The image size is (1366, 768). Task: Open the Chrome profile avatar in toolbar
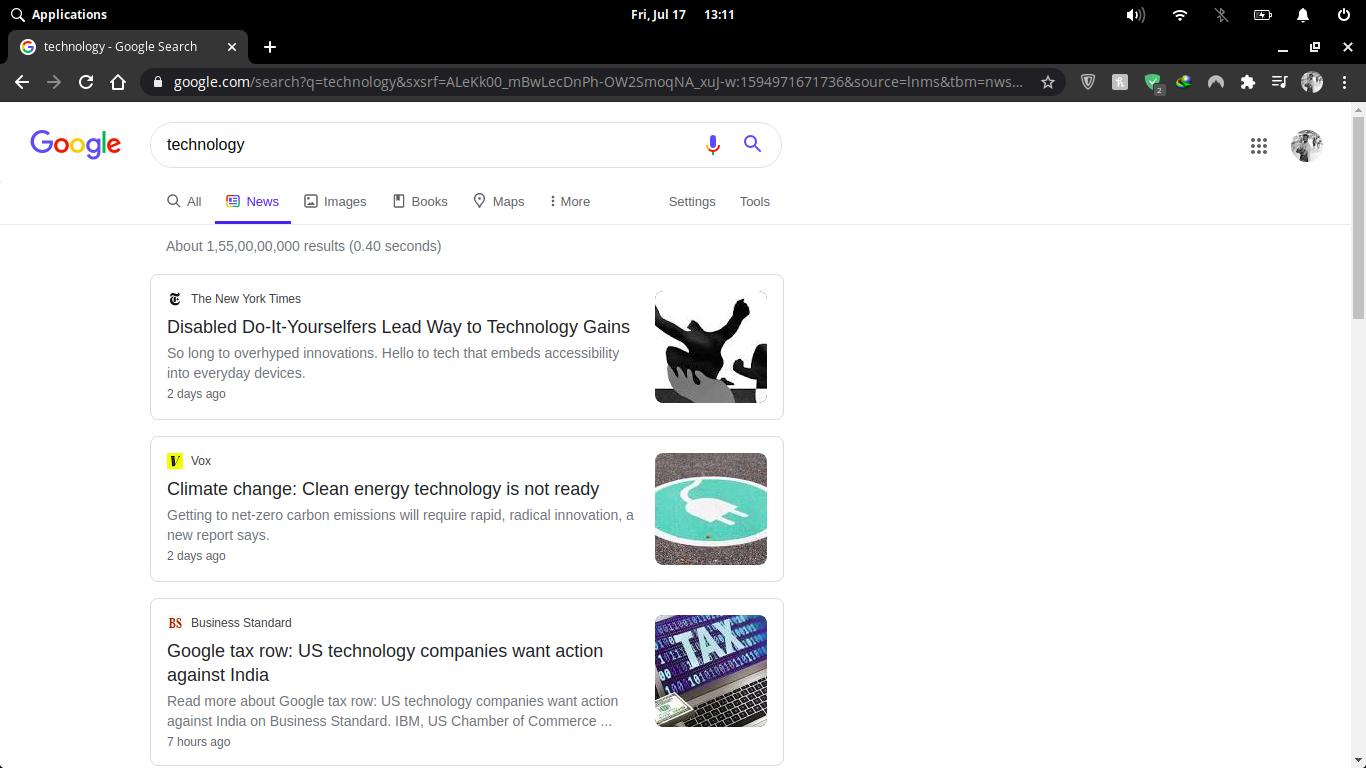click(x=1312, y=82)
